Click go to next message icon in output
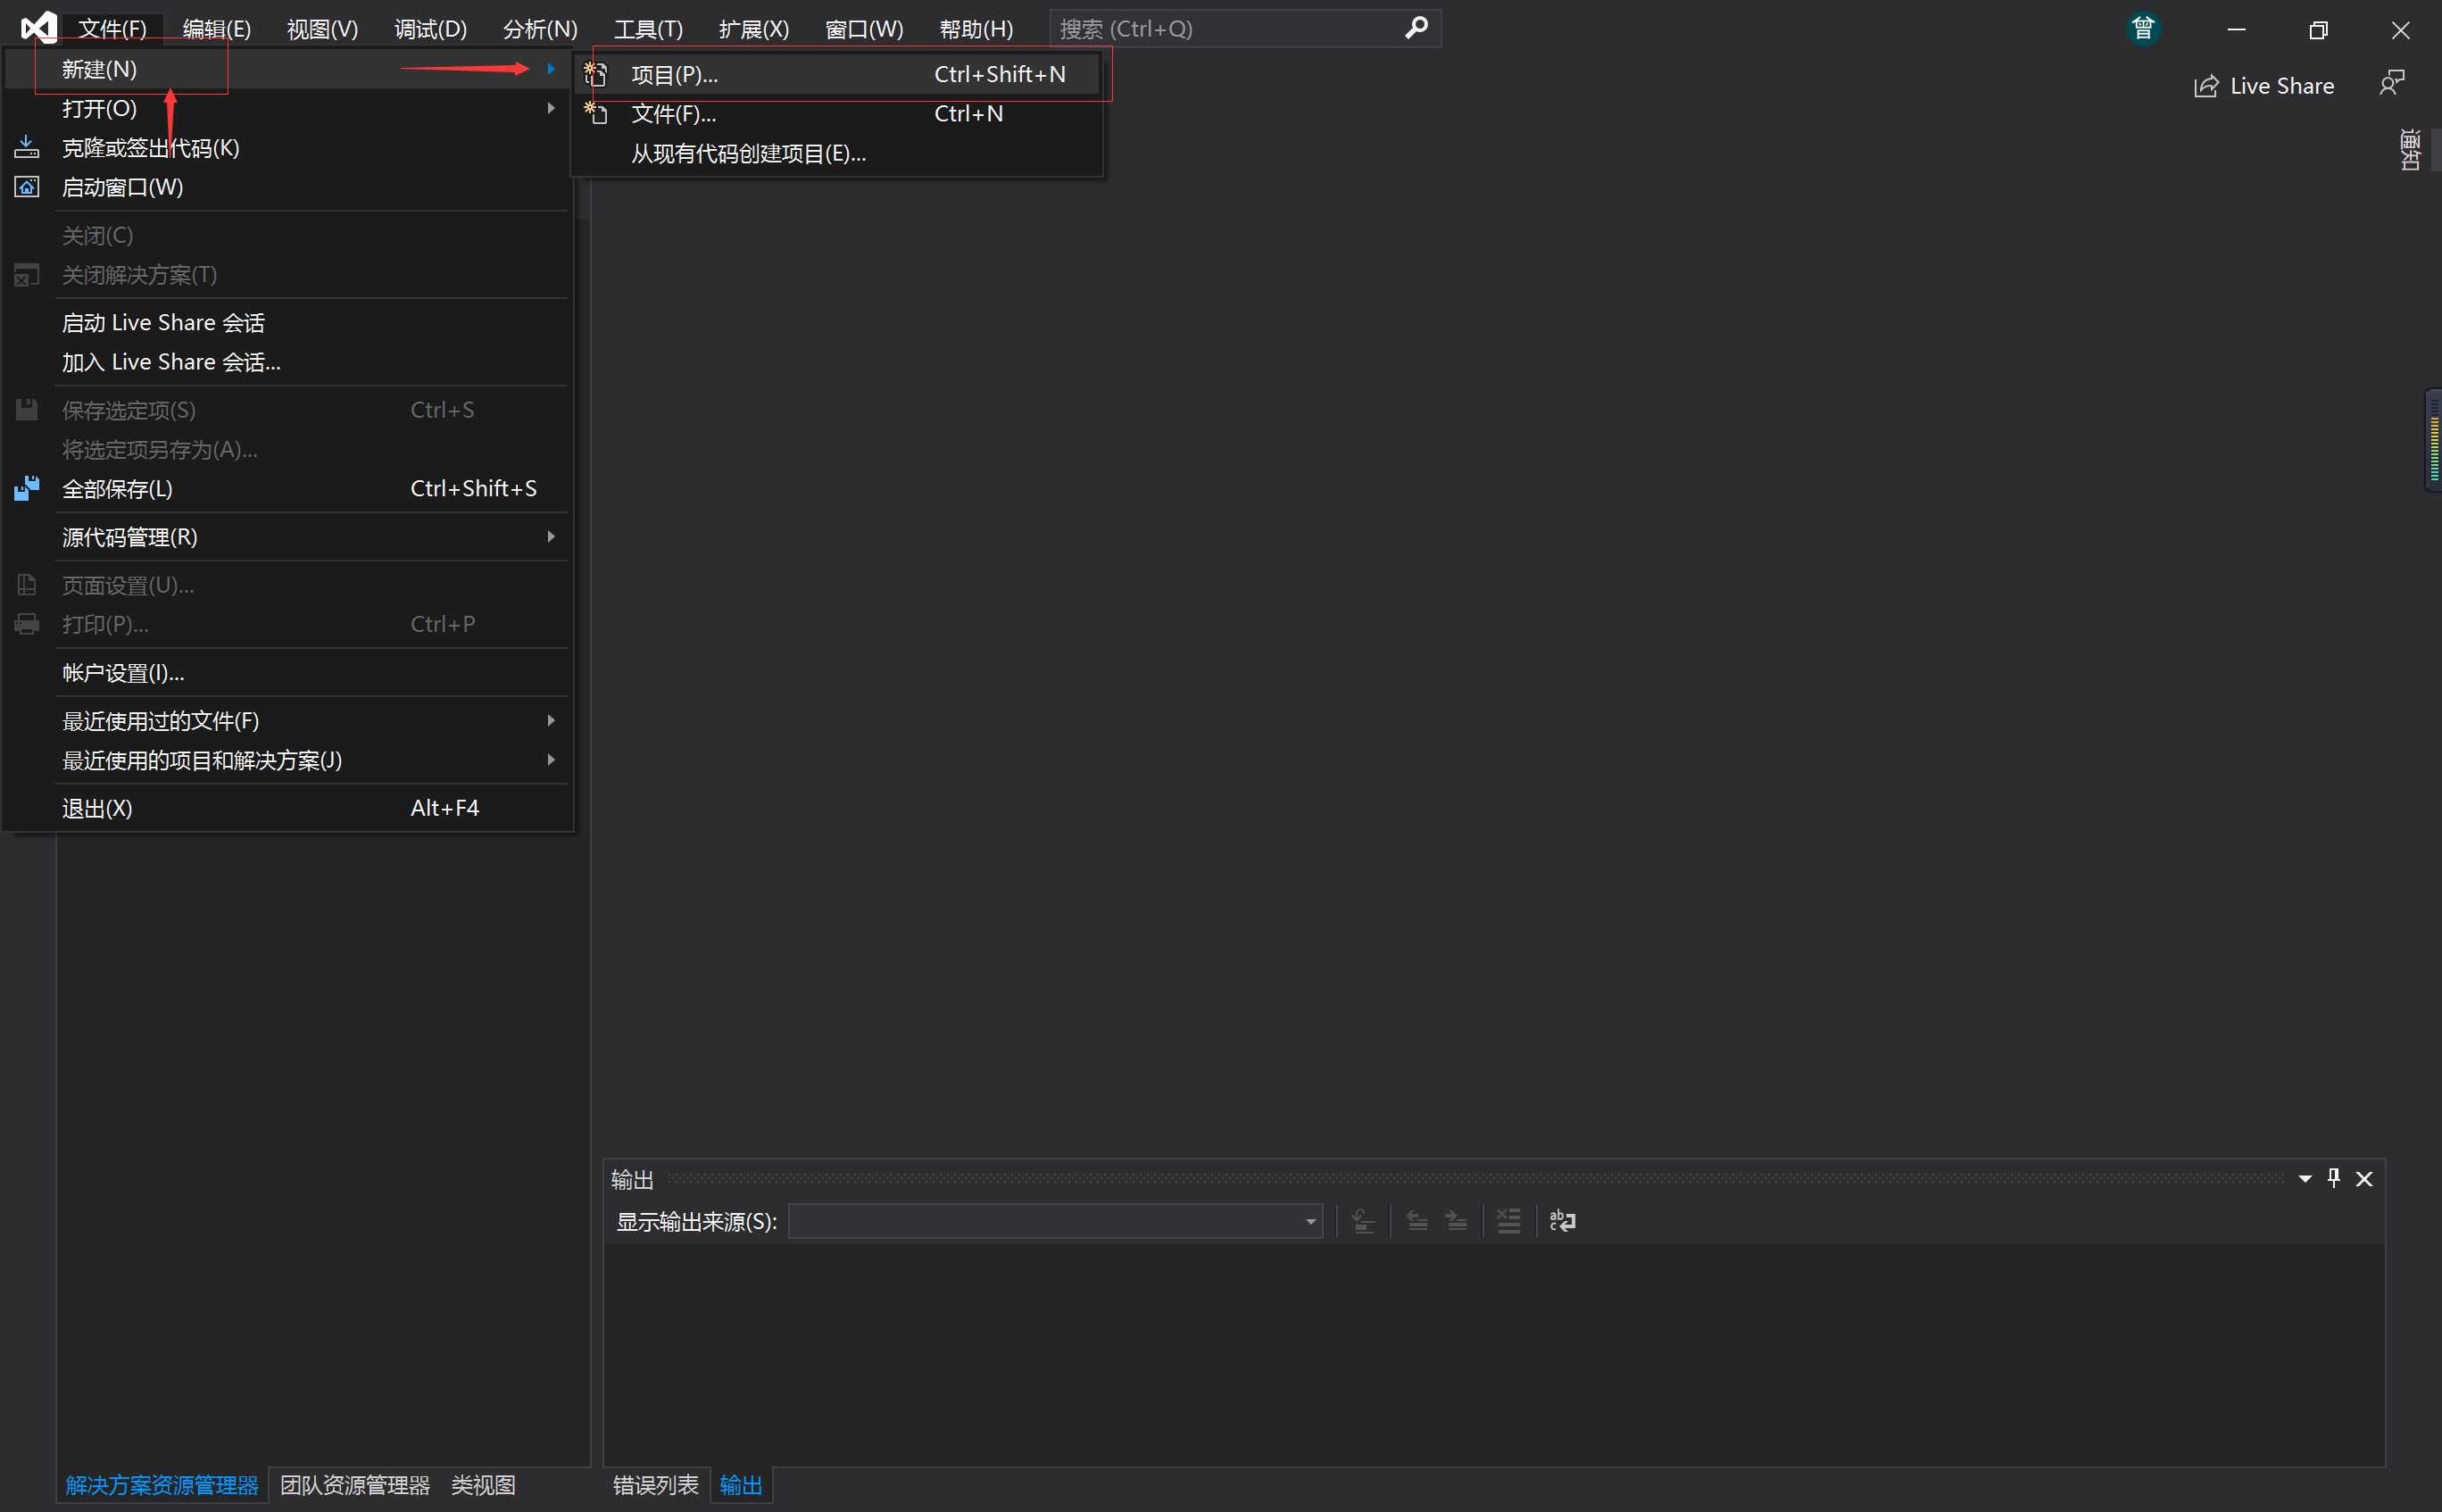 pyautogui.click(x=1456, y=1220)
